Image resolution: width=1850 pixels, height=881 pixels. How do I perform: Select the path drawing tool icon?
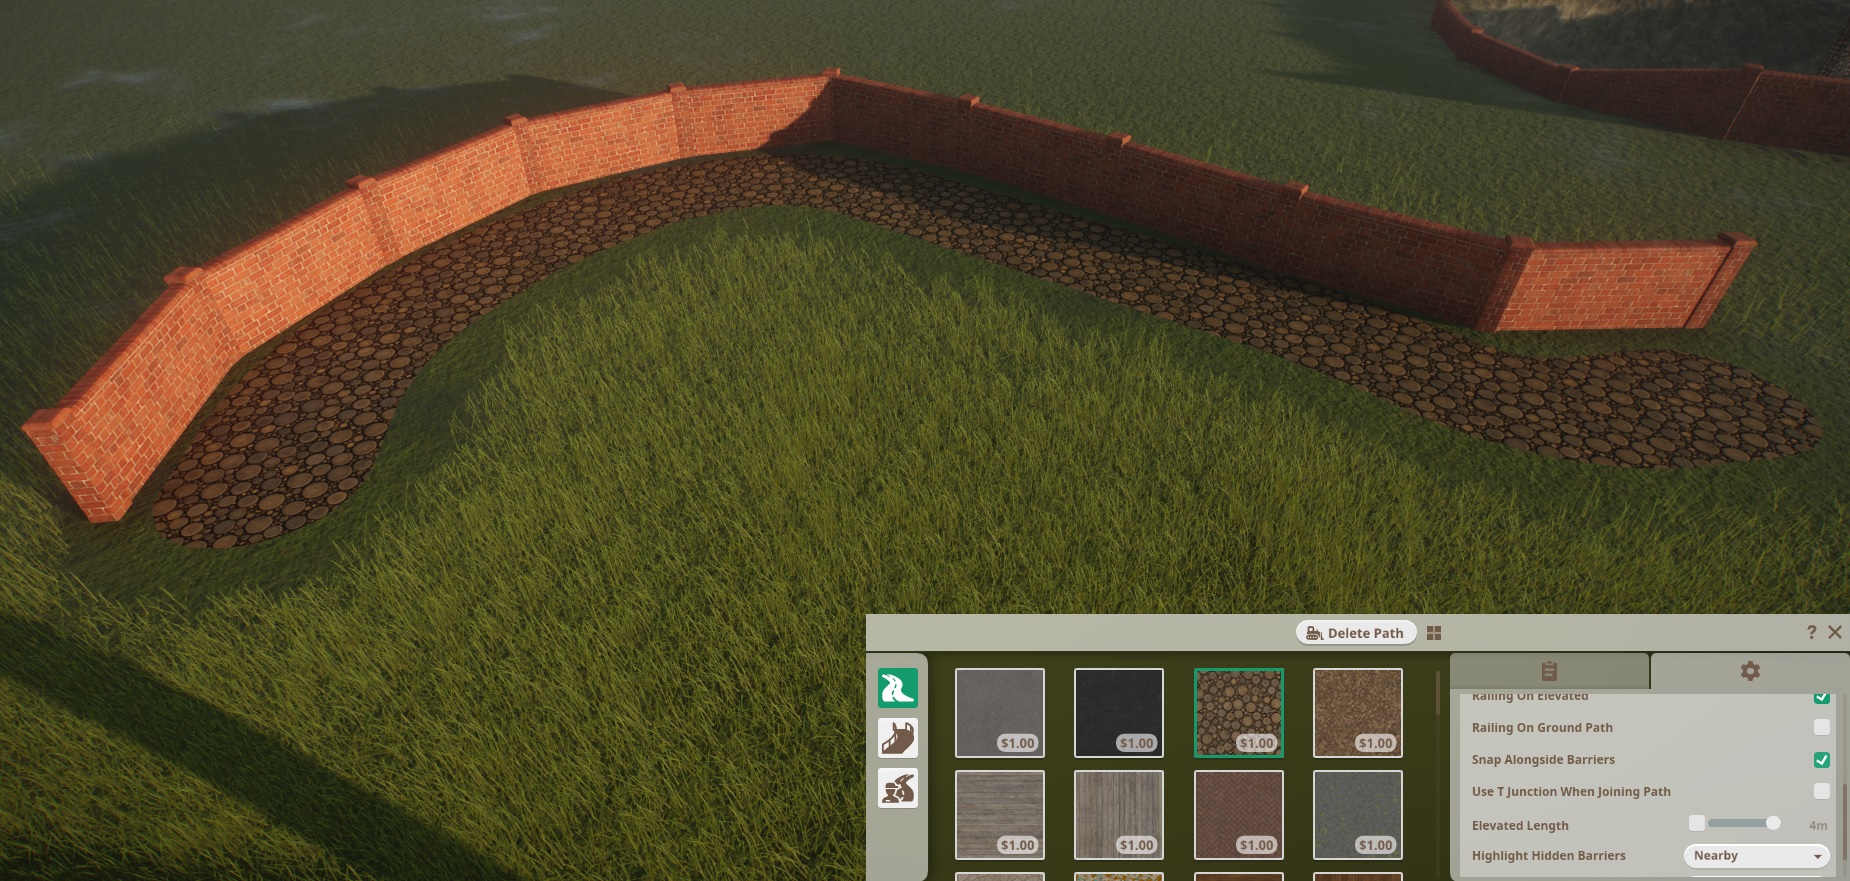coord(898,688)
